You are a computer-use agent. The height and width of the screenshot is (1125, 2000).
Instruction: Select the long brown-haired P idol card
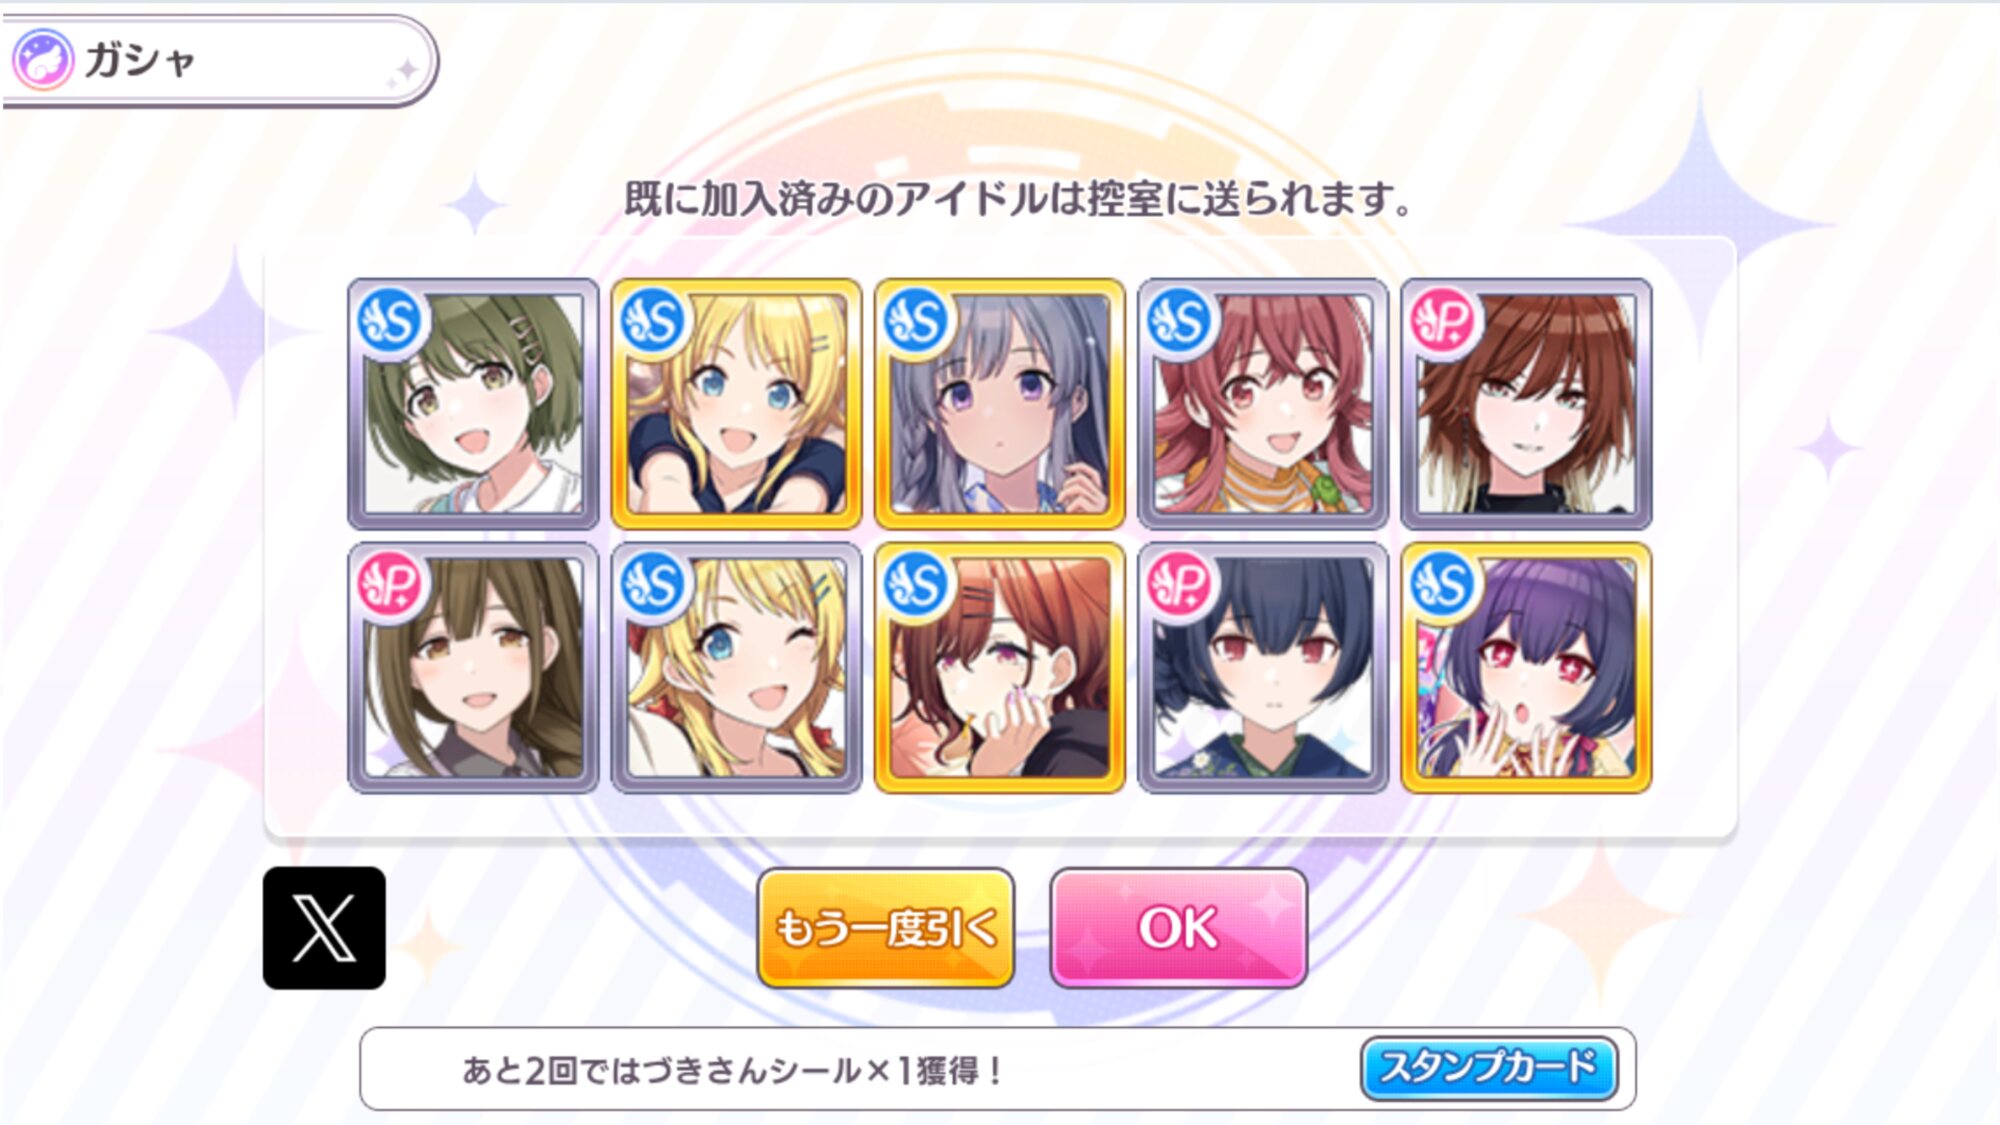[473, 668]
